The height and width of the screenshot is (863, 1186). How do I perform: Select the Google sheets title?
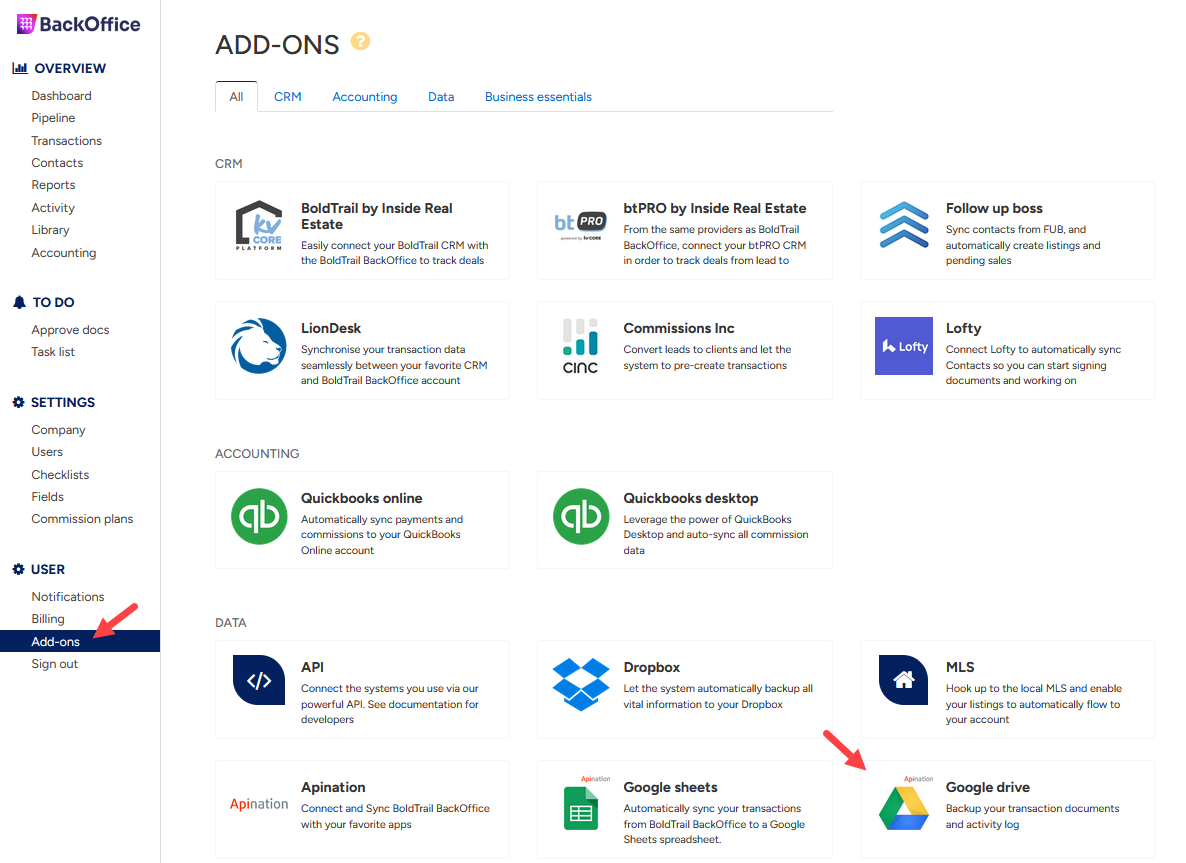point(670,787)
